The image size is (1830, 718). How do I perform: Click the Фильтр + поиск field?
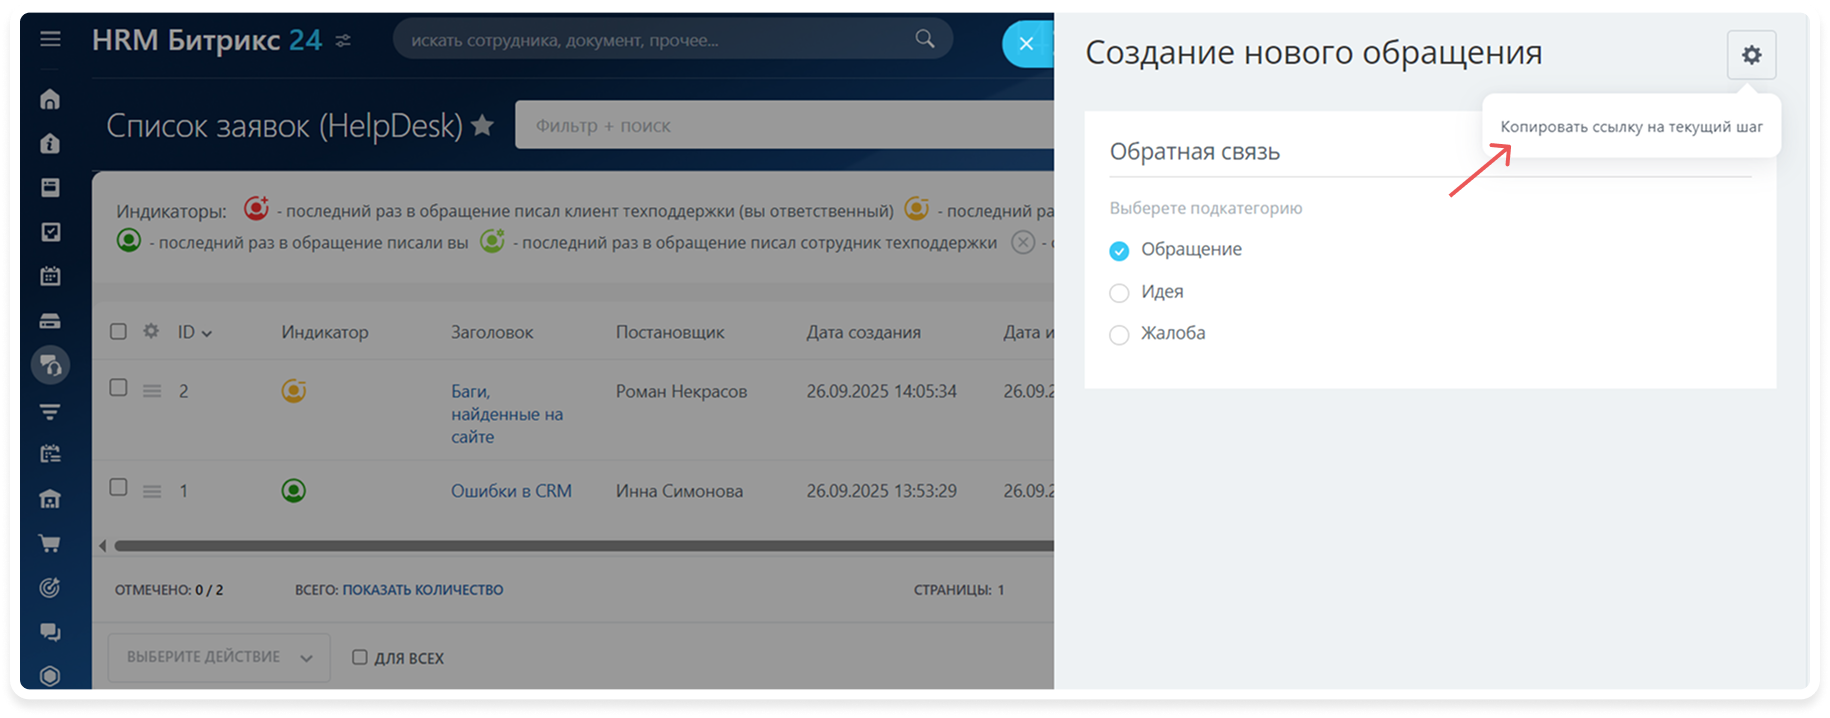click(780, 126)
